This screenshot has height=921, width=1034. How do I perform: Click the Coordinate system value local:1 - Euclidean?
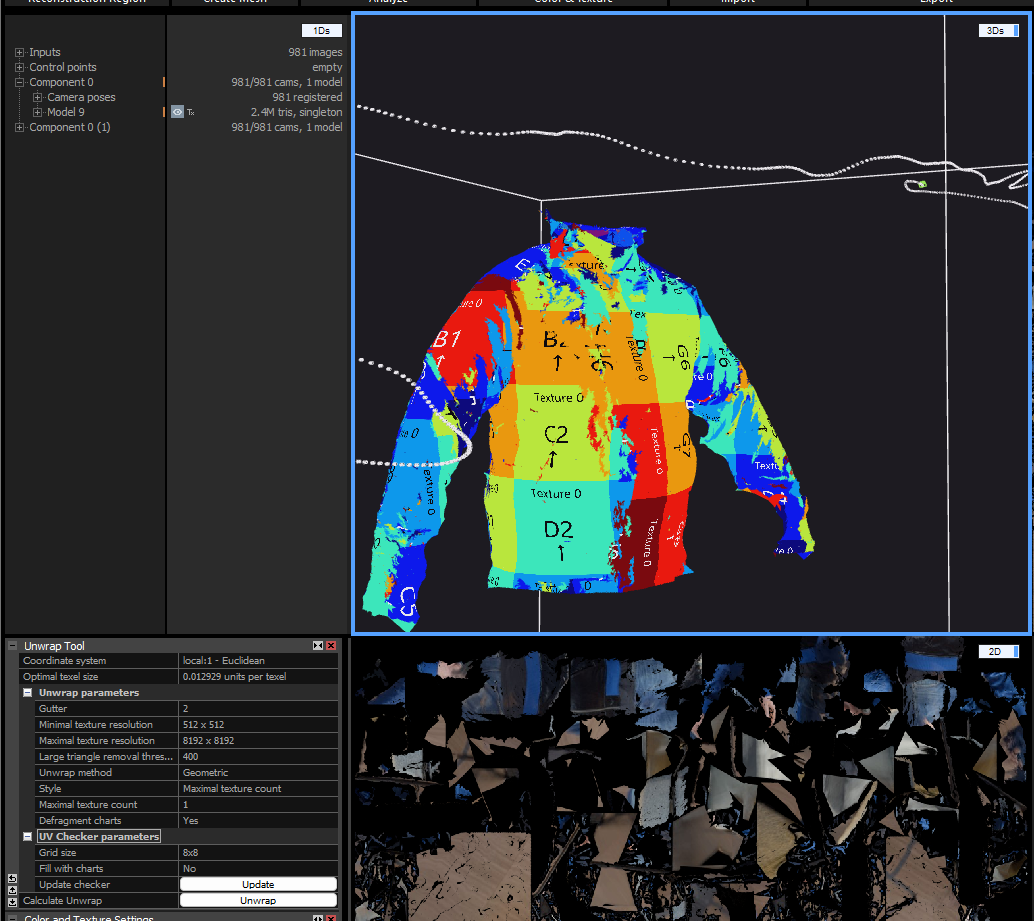(258, 660)
